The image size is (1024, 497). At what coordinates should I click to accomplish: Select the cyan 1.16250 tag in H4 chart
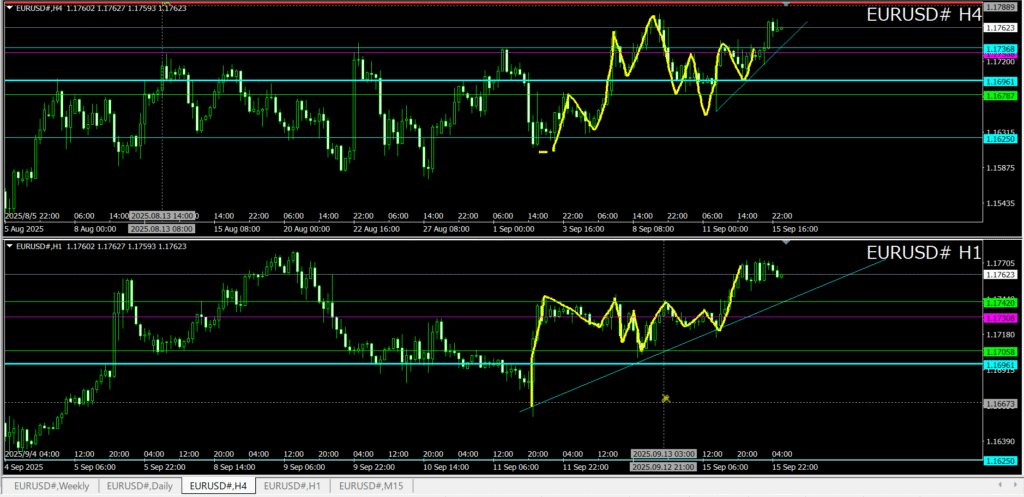(x=1001, y=139)
